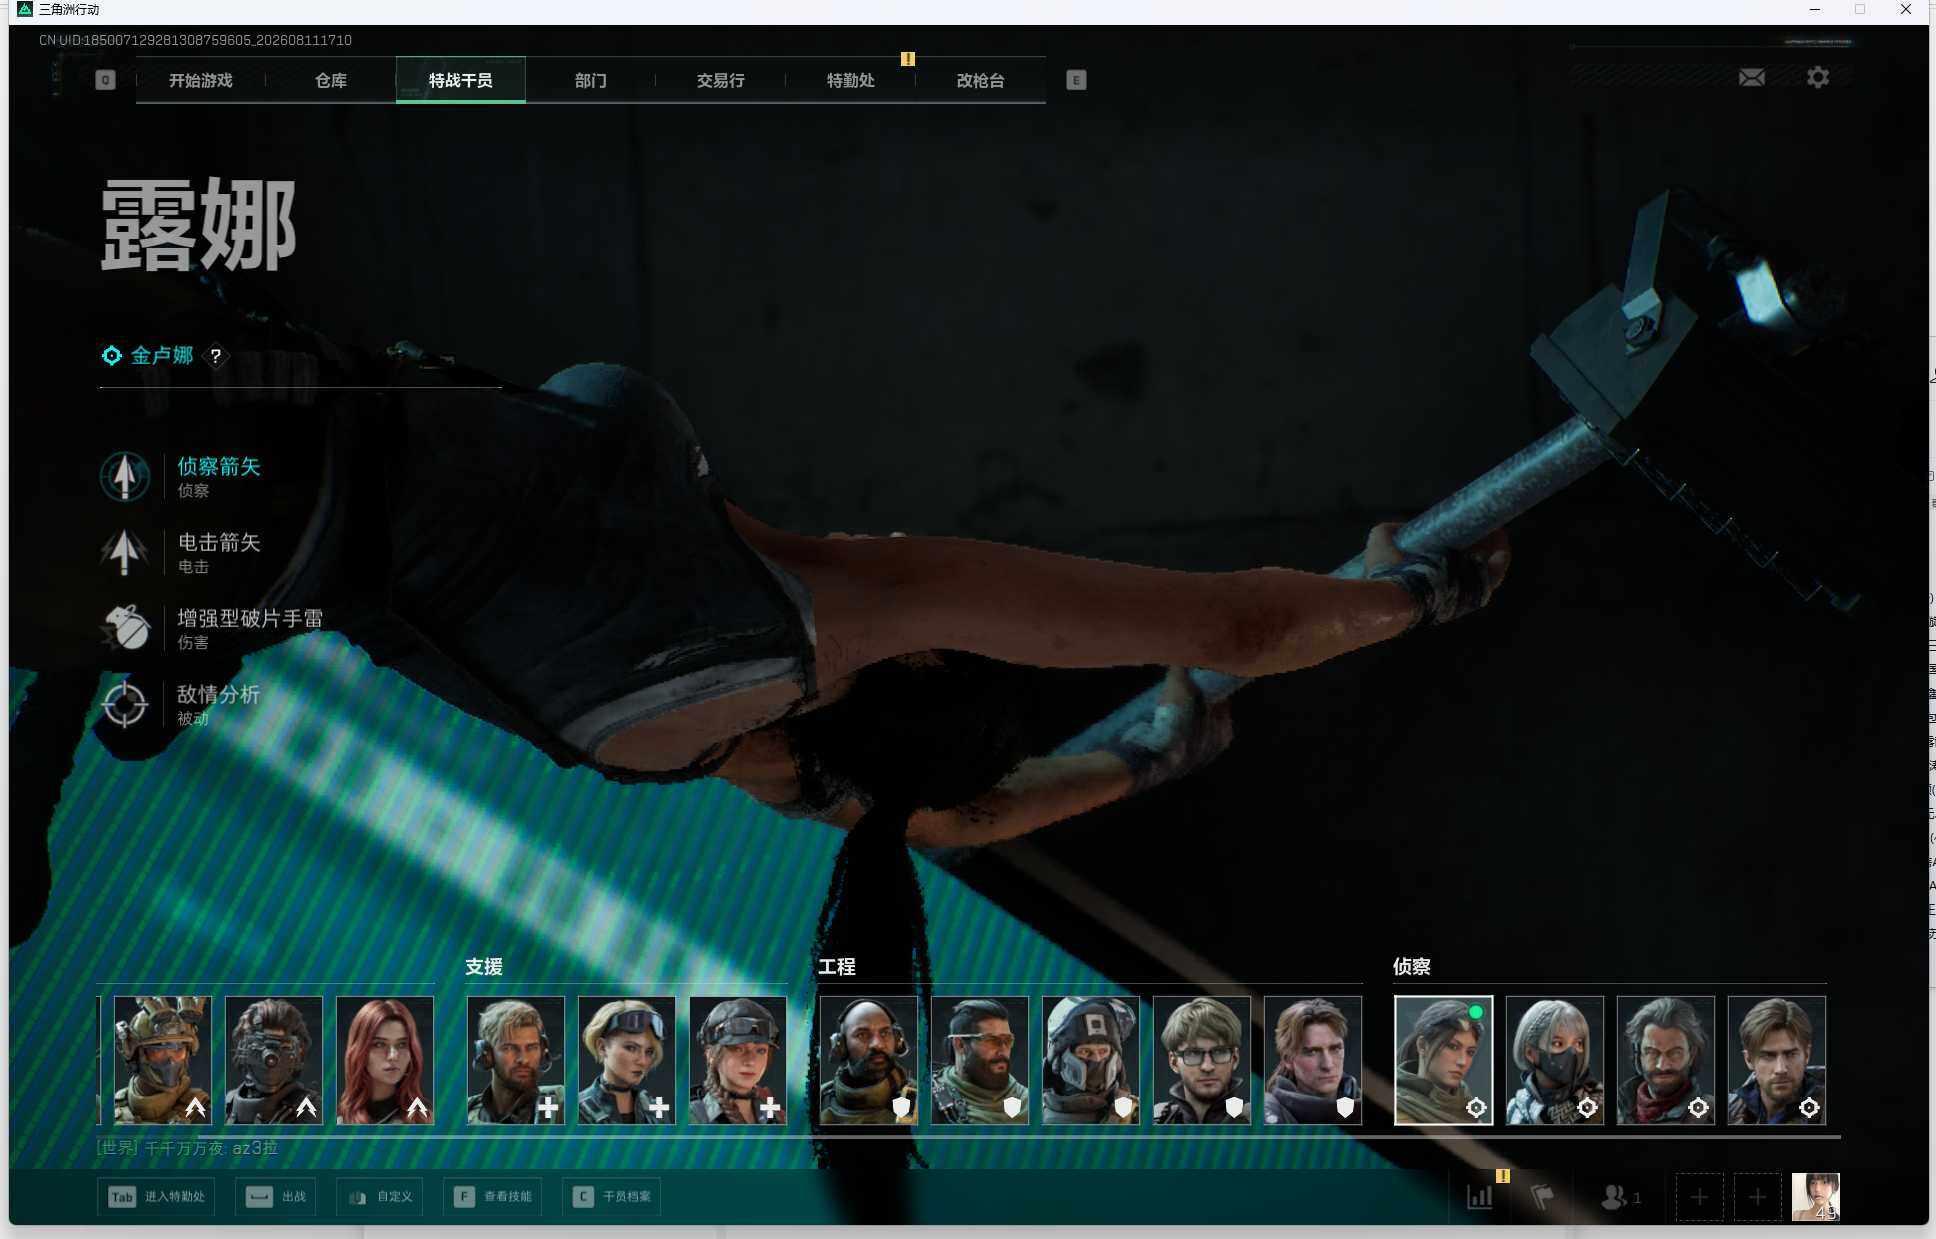Switch to the 特勤处 tab

[851, 80]
